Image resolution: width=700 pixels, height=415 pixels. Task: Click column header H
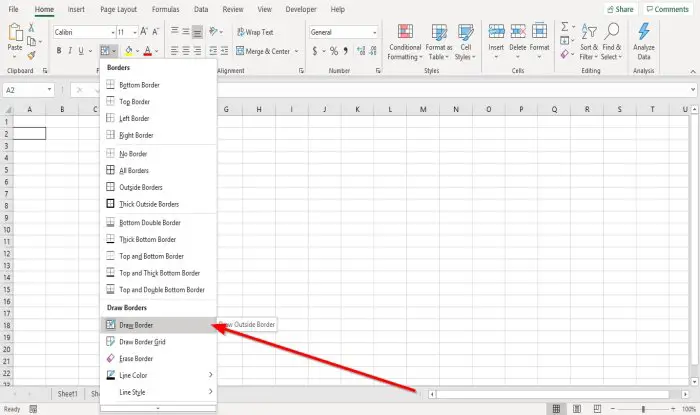tap(259, 109)
